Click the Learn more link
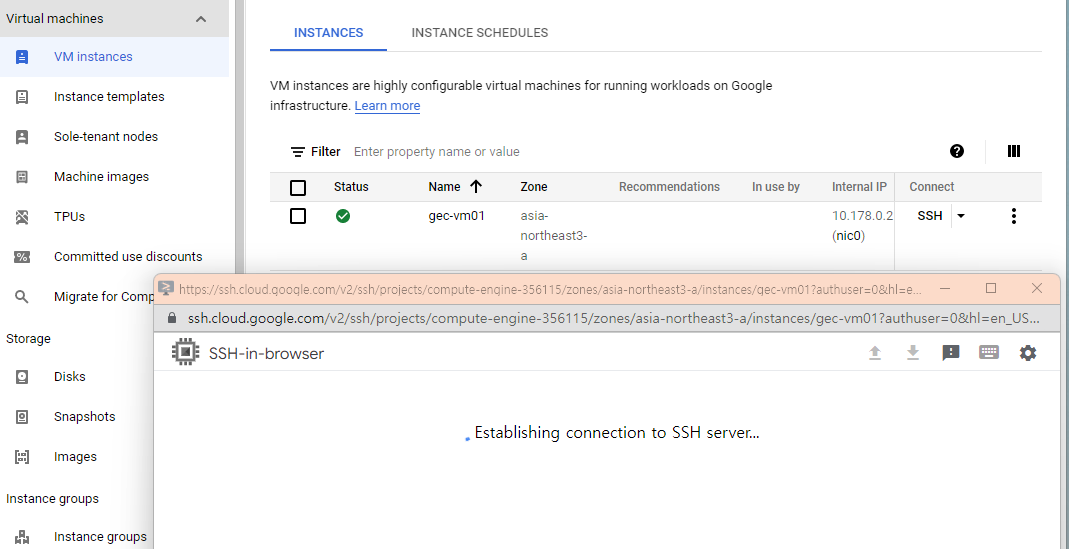The height and width of the screenshot is (549, 1069). 387,106
